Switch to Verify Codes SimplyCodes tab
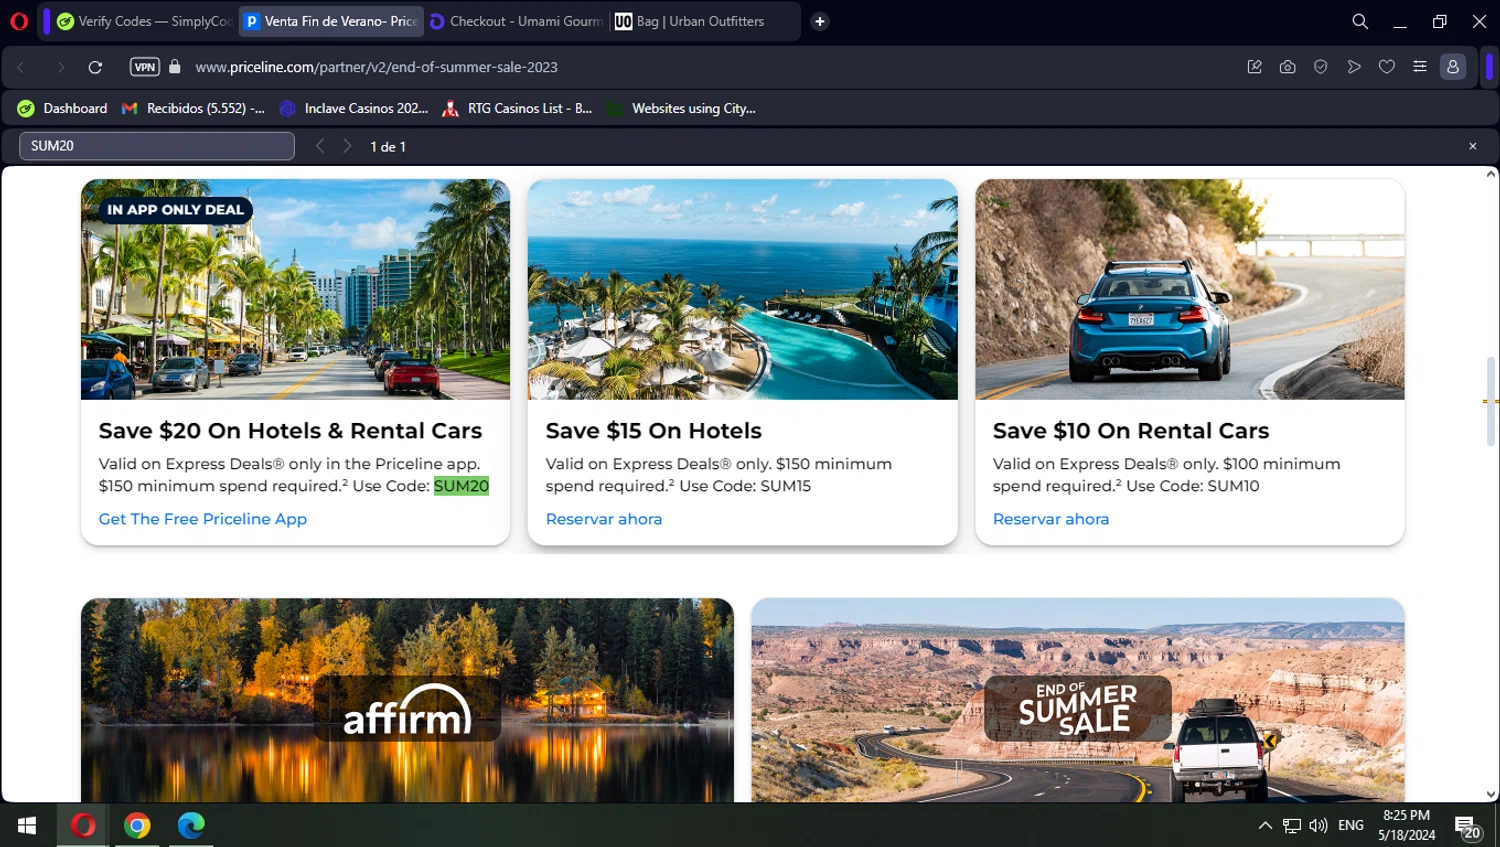Screen dimensions: 1500x847 pyautogui.click(x=144, y=21)
